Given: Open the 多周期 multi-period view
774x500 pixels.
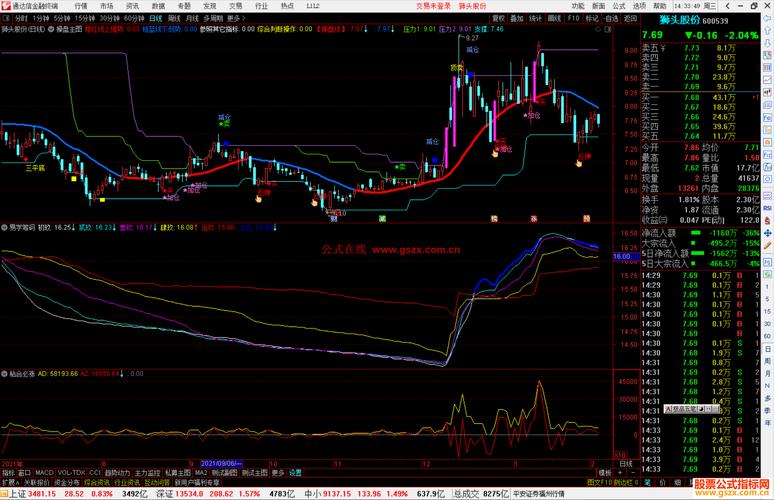Looking at the screenshot, I should pyautogui.click(x=213, y=18).
